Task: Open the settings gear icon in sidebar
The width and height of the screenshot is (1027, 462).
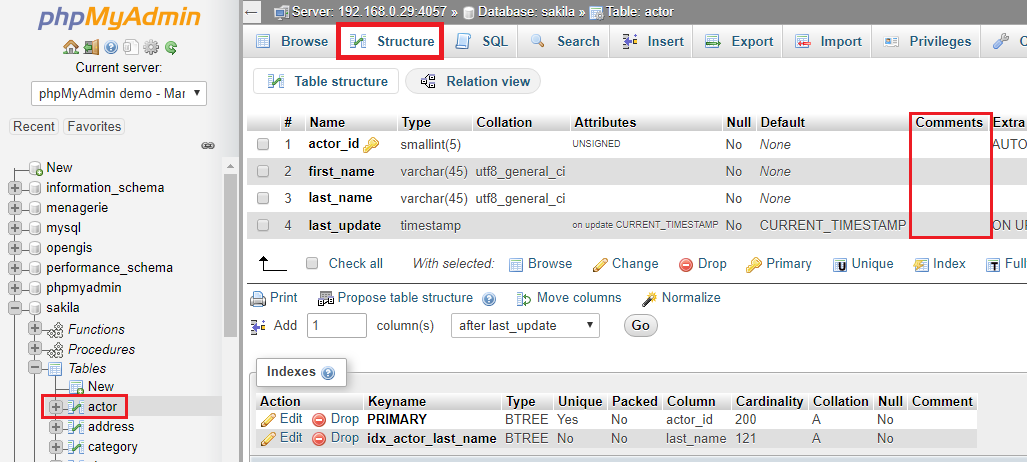Action: click(151, 47)
